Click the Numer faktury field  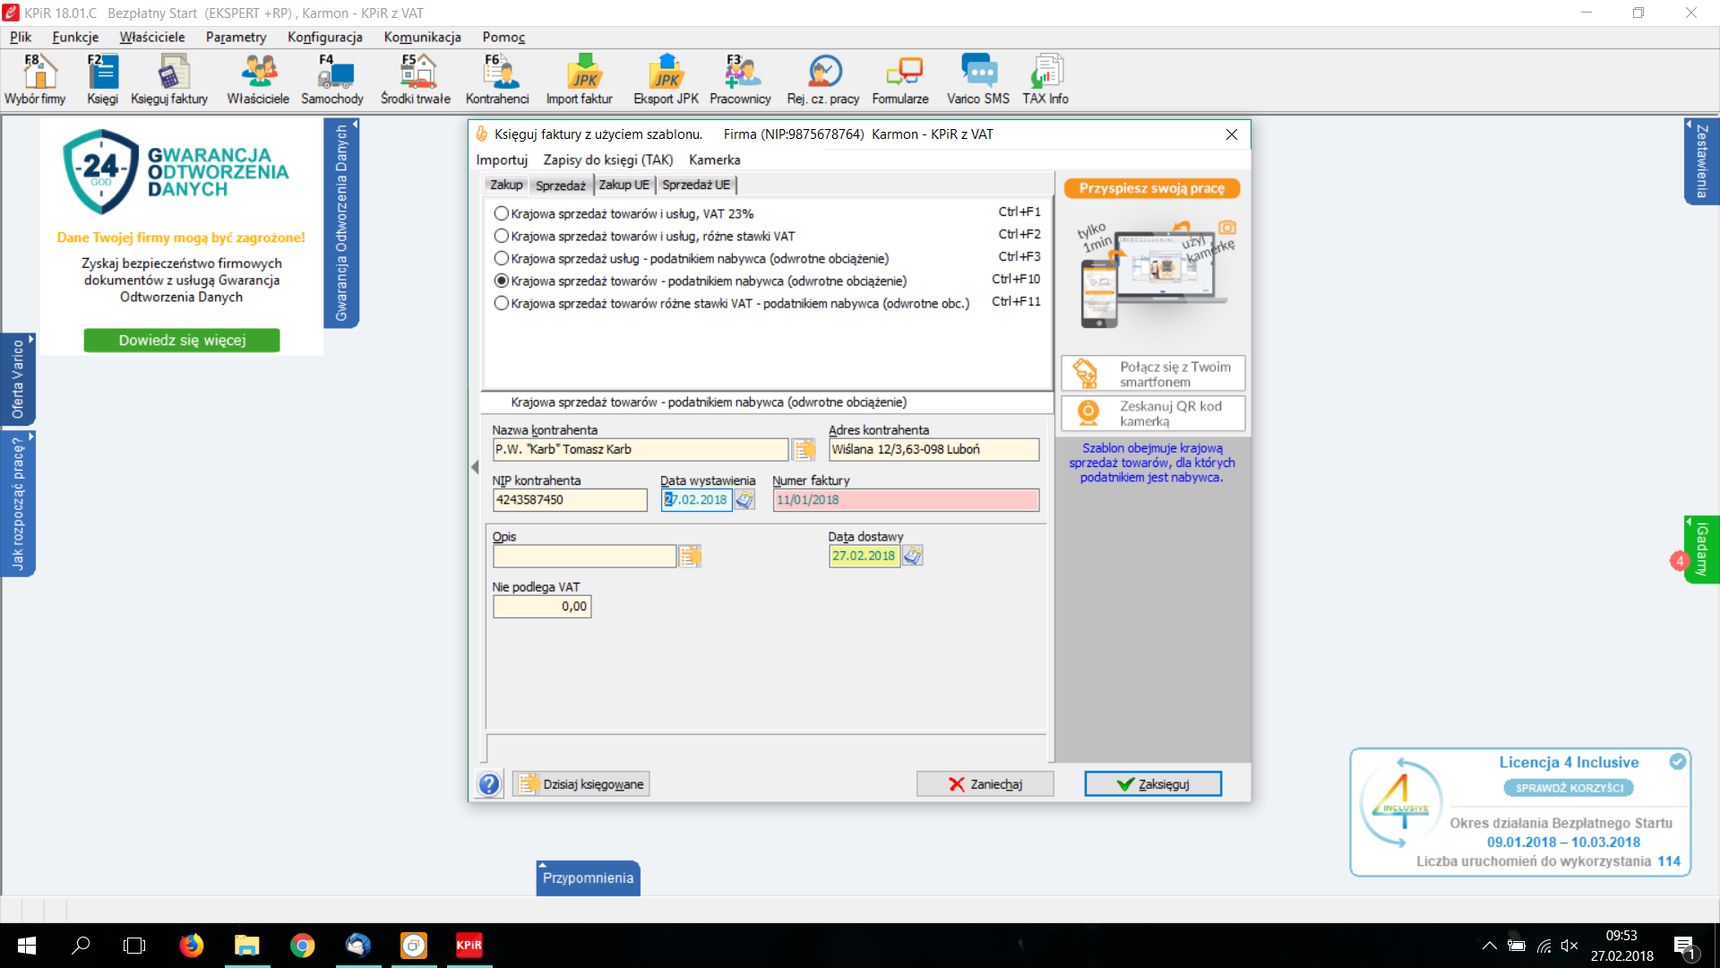[906, 500]
